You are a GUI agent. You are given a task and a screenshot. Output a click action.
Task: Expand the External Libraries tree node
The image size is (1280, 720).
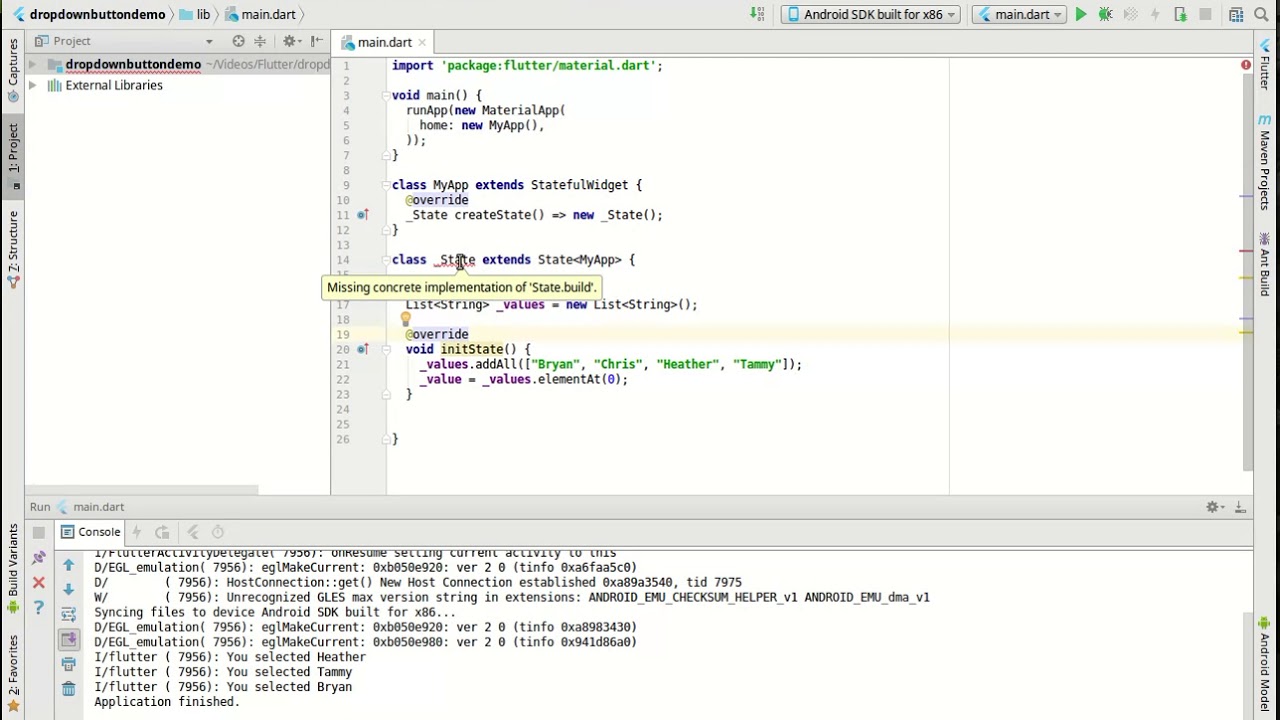[32, 85]
